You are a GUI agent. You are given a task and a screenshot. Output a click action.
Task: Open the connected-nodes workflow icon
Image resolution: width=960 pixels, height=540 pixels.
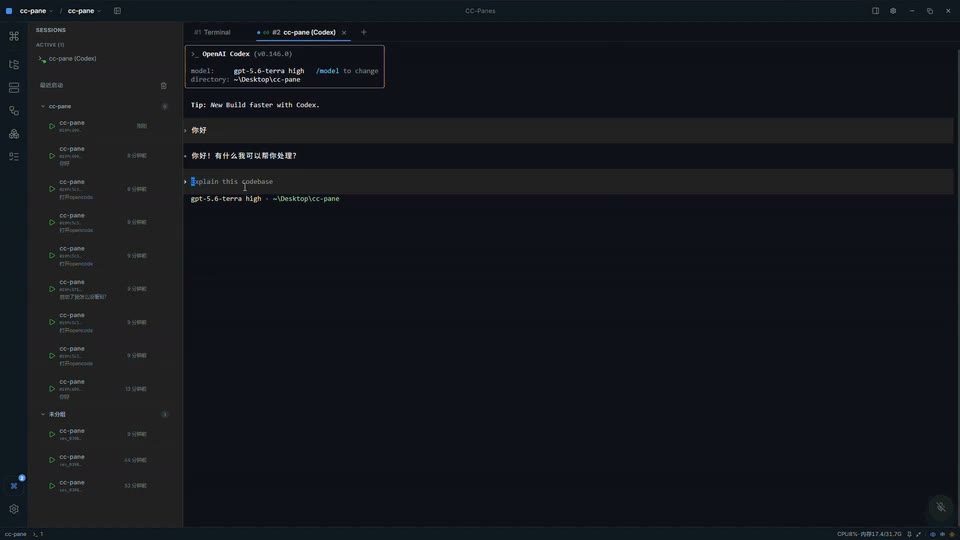point(13,111)
